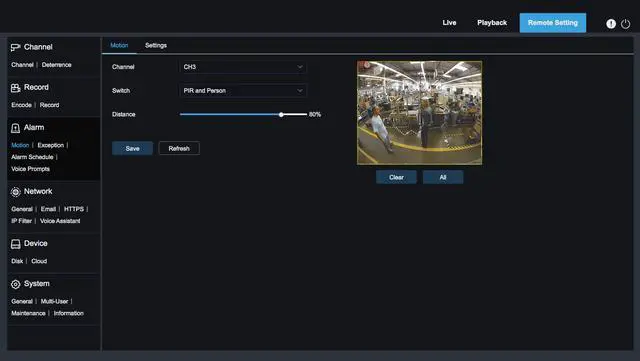Viewport: 640px width, 361px height.
Task: Click the Distance slider handle
Action: (281, 115)
